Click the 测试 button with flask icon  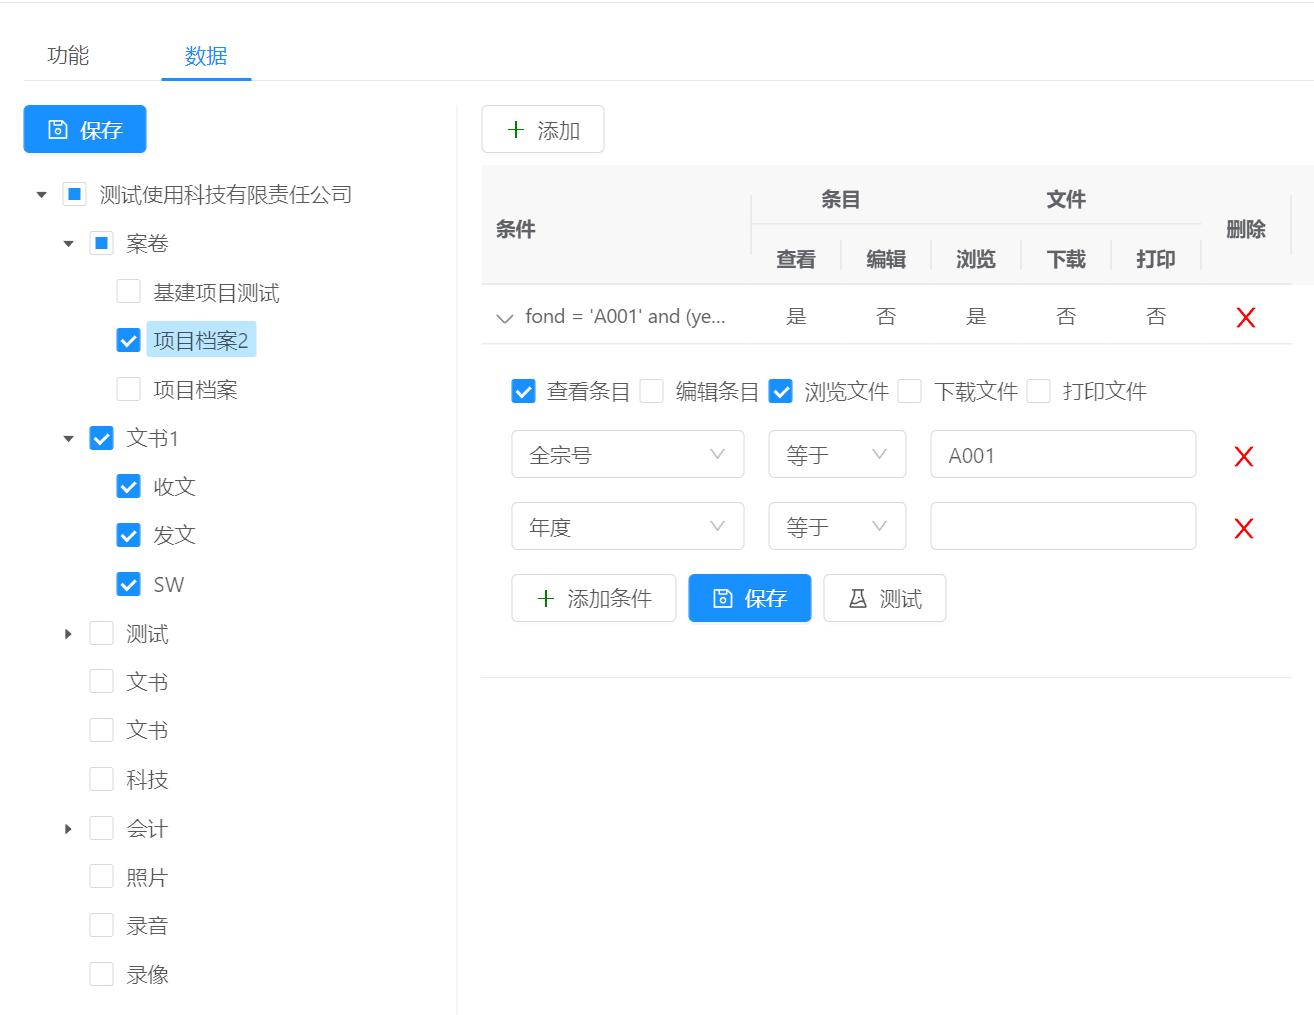click(x=885, y=598)
